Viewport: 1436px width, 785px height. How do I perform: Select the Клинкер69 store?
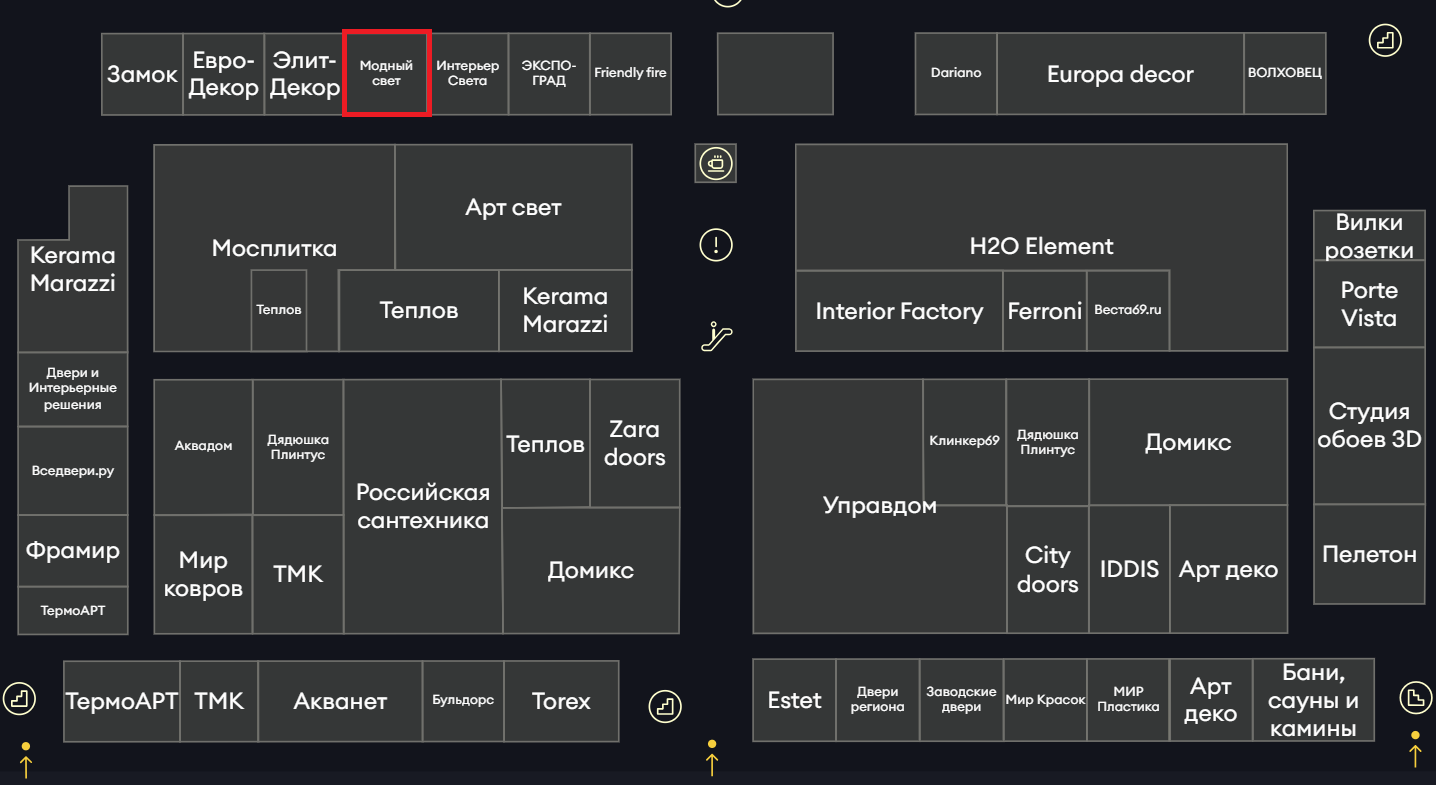click(x=964, y=442)
